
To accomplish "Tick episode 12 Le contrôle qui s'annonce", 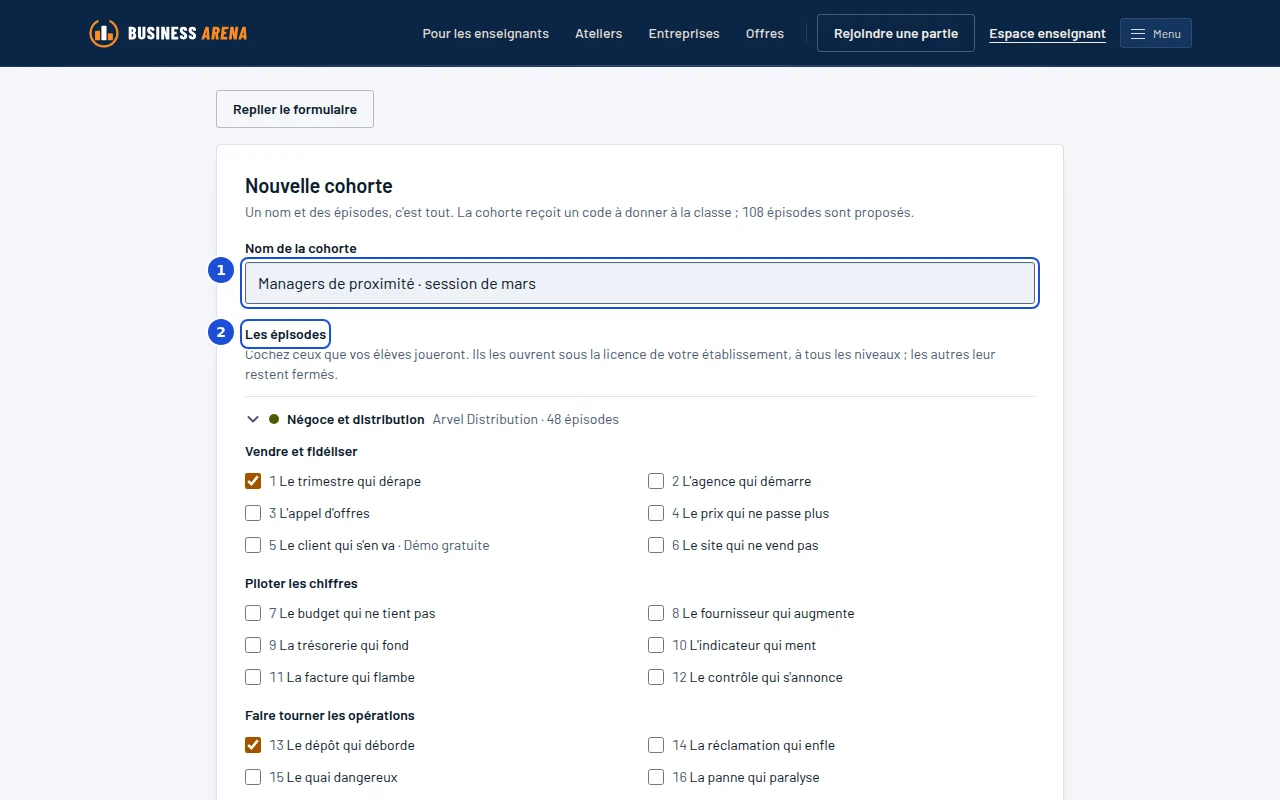I will point(656,677).
